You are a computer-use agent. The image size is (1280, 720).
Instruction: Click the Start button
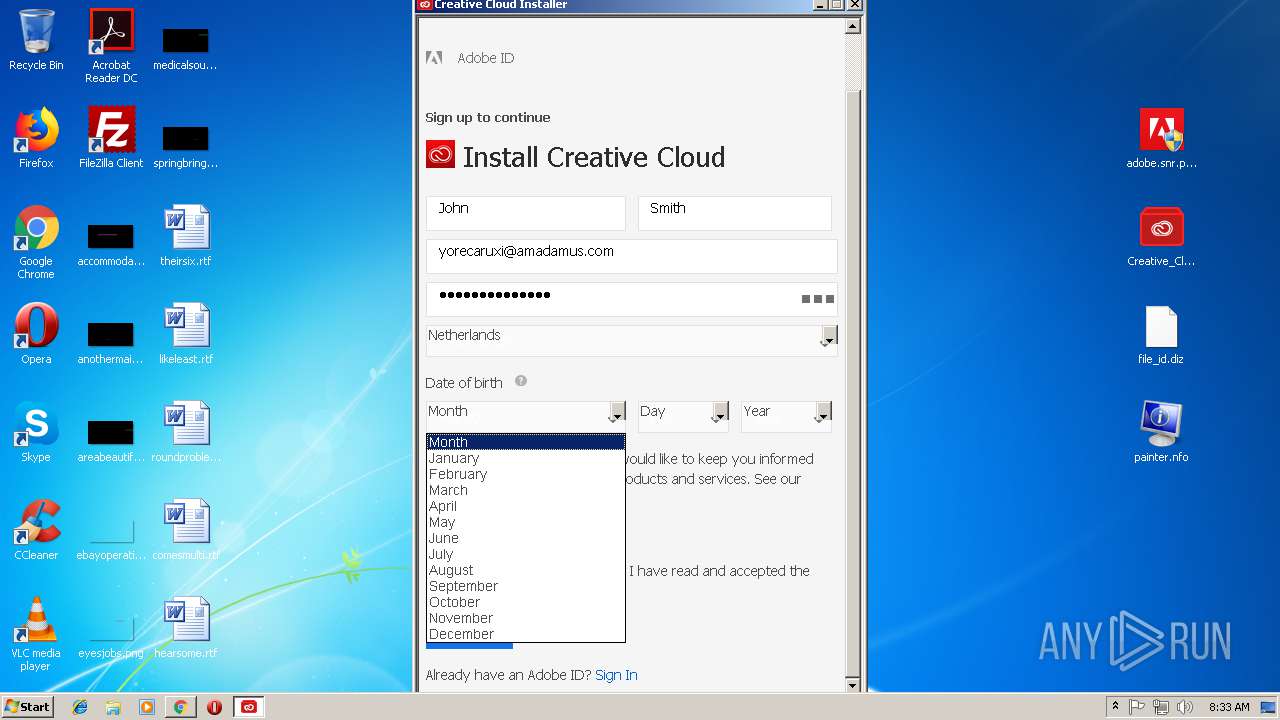(x=28, y=707)
